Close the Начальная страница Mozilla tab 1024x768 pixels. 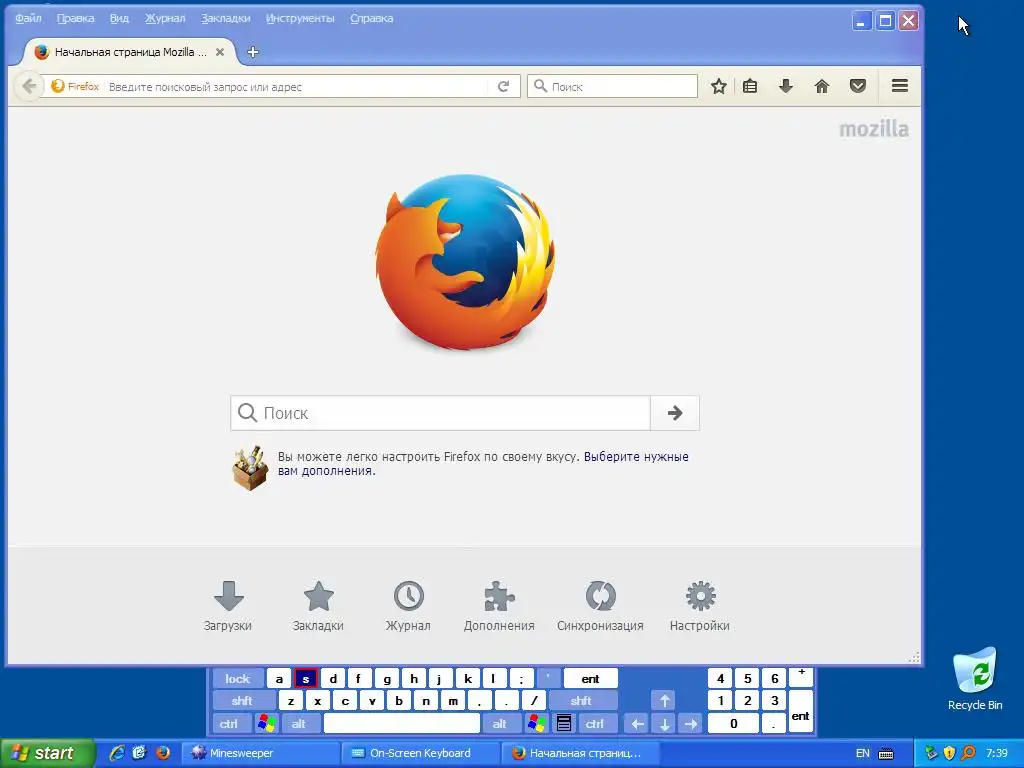click(220, 52)
